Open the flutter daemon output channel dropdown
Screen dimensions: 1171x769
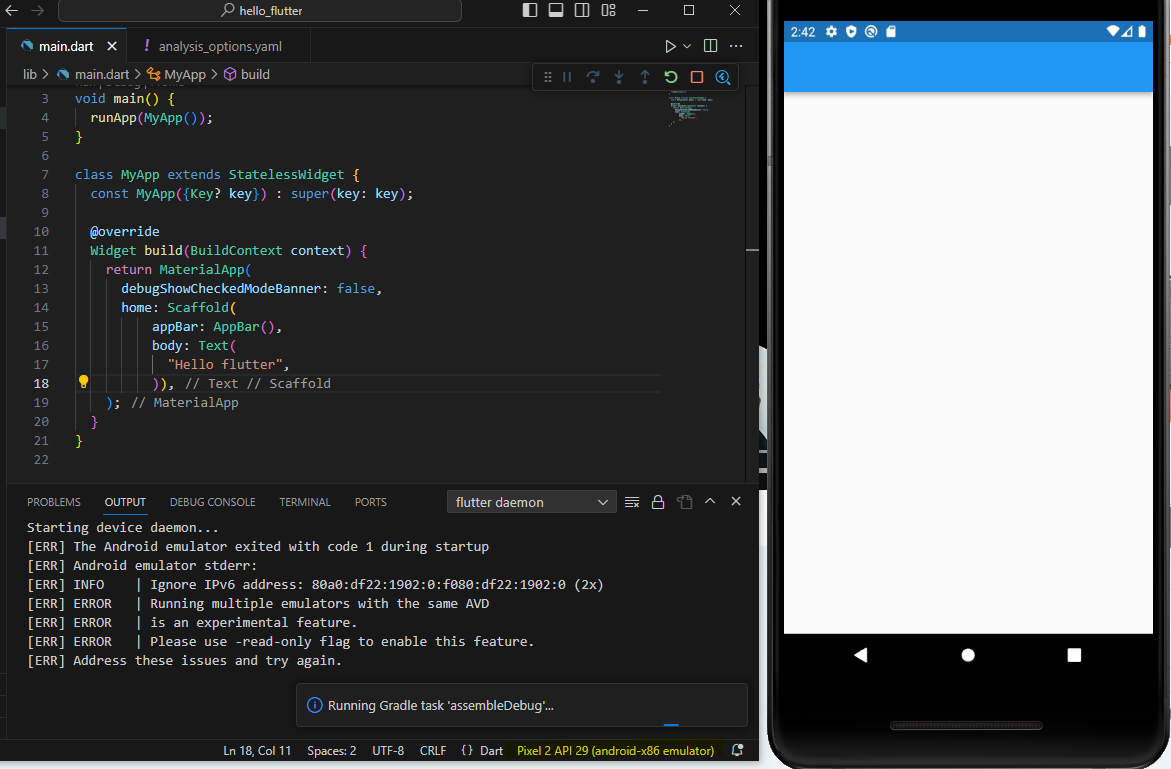pos(532,502)
